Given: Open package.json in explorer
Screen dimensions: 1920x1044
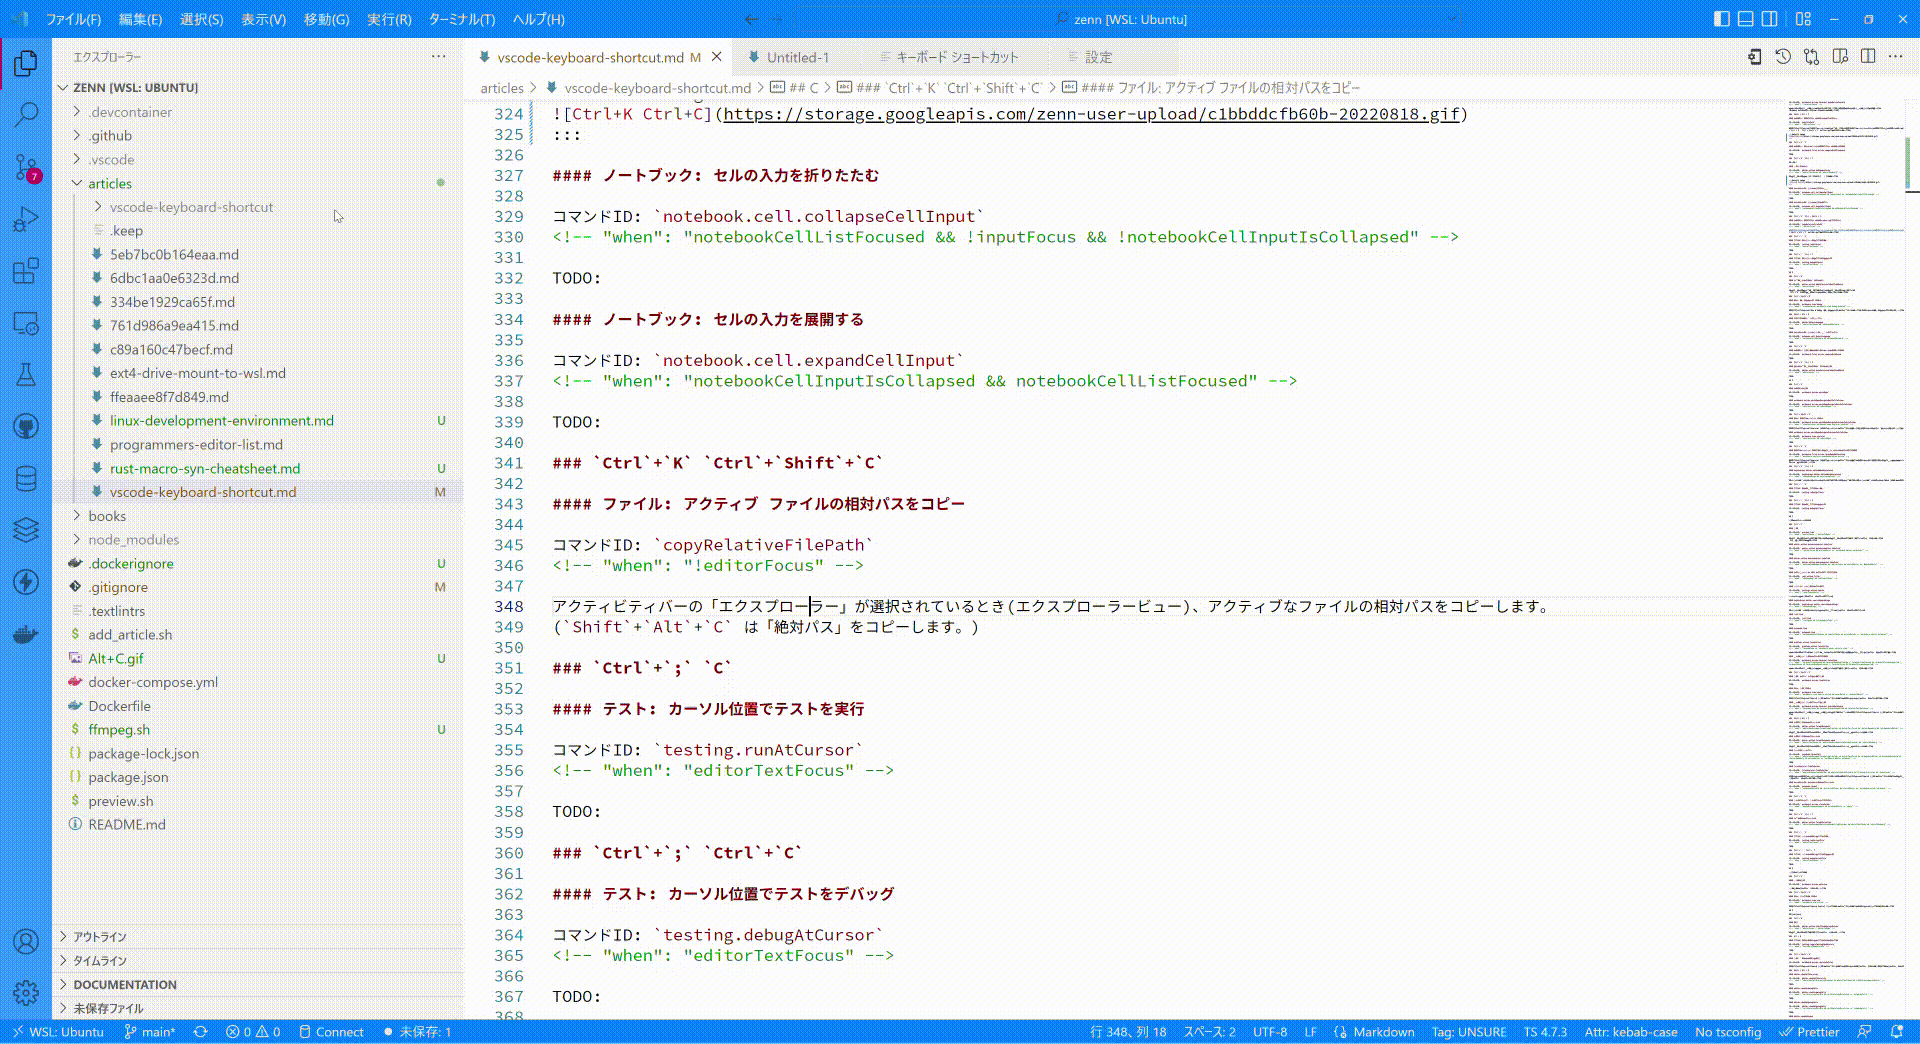Looking at the screenshot, I should coord(258,777).
